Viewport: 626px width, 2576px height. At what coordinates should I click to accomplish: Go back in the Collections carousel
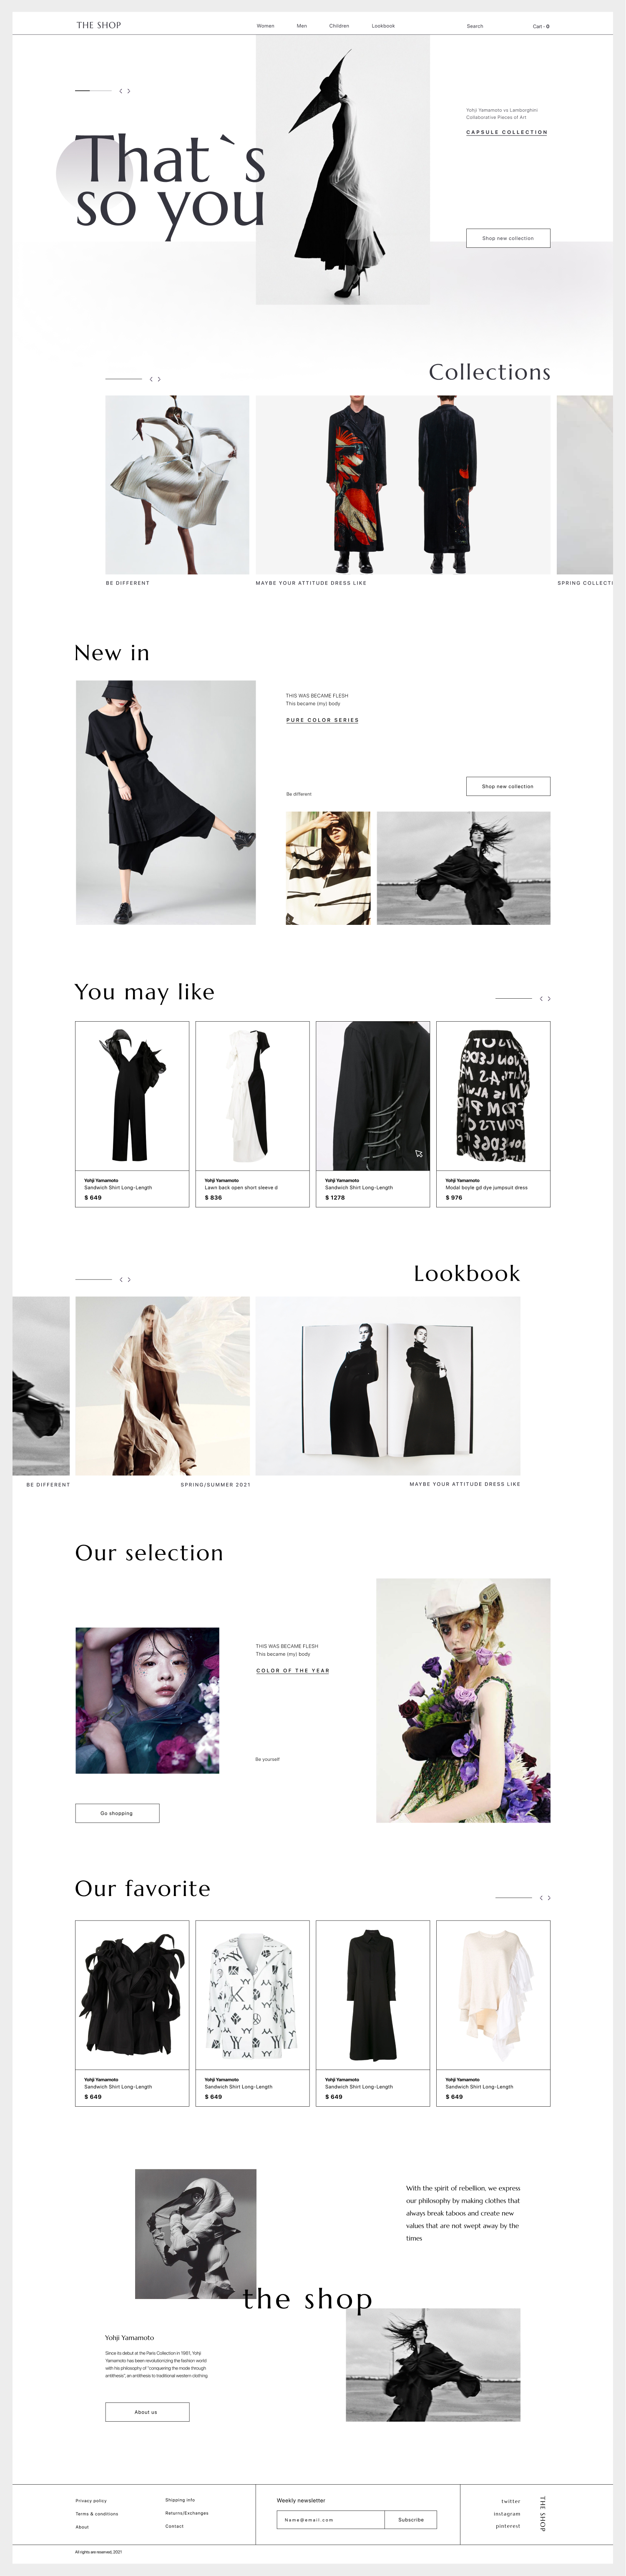(151, 379)
